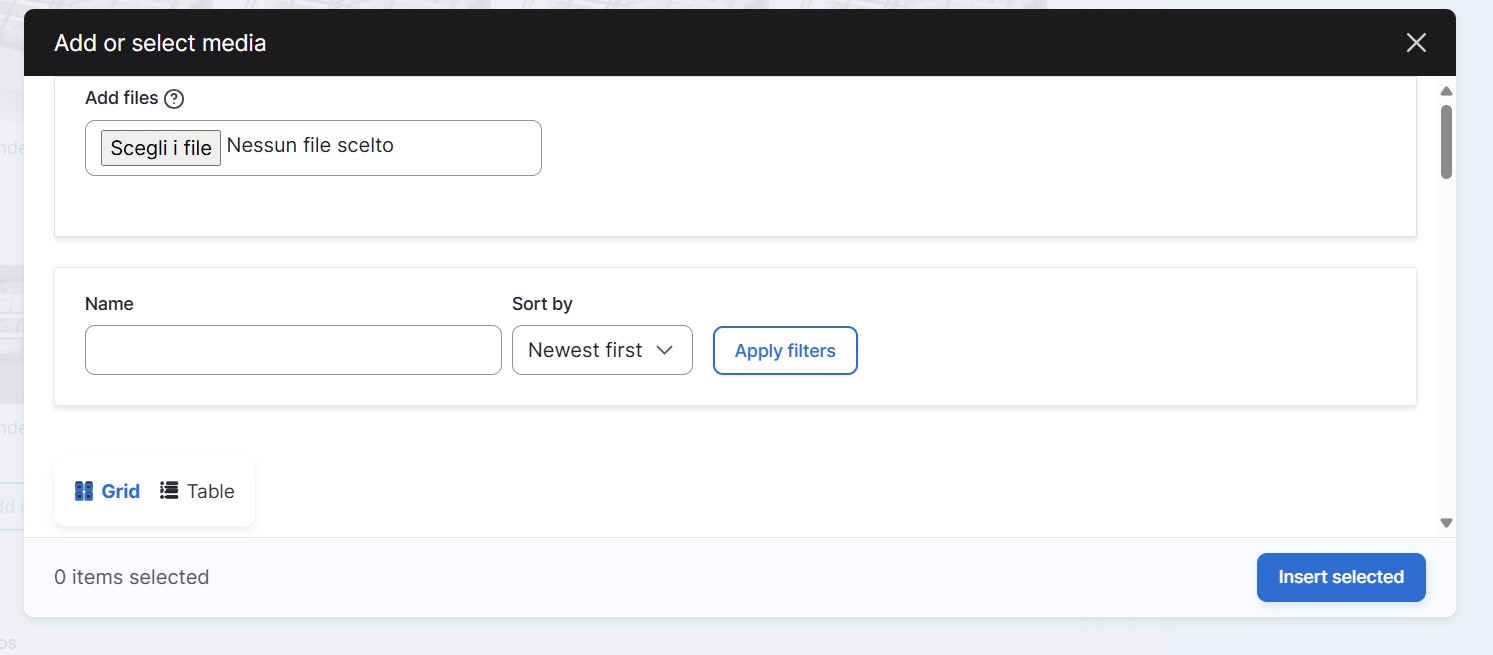Click the Name field label

pyautogui.click(x=109, y=304)
